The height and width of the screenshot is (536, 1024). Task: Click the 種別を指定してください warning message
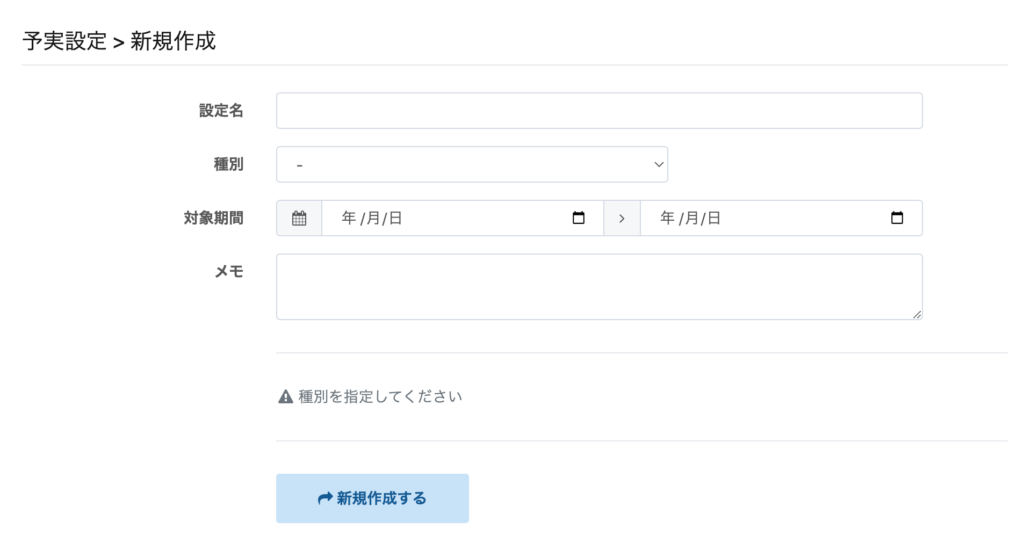(x=380, y=397)
